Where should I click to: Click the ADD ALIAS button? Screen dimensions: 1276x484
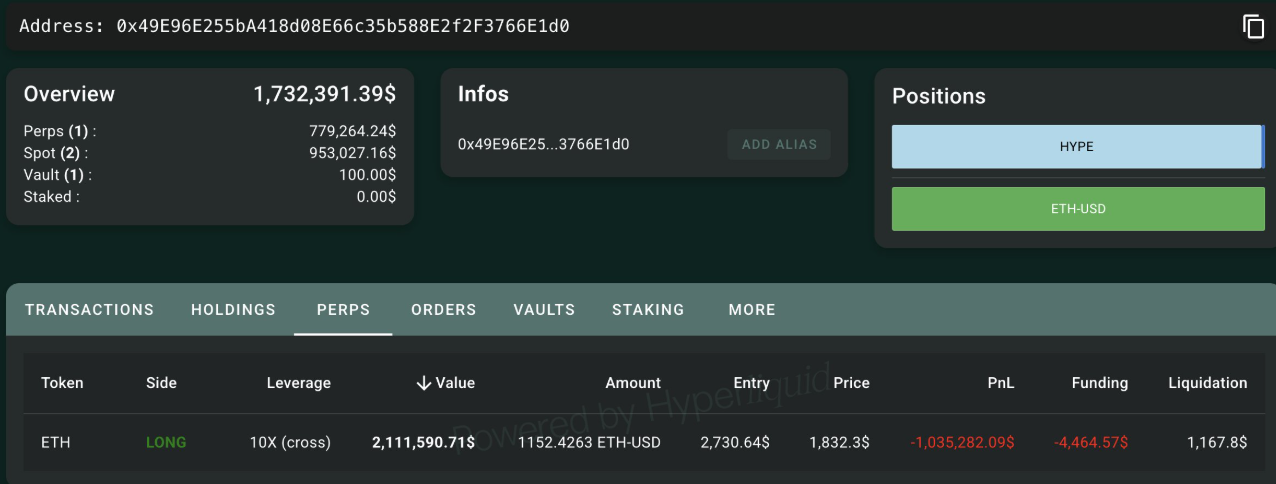pyautogui.click(x=779, y=144)
